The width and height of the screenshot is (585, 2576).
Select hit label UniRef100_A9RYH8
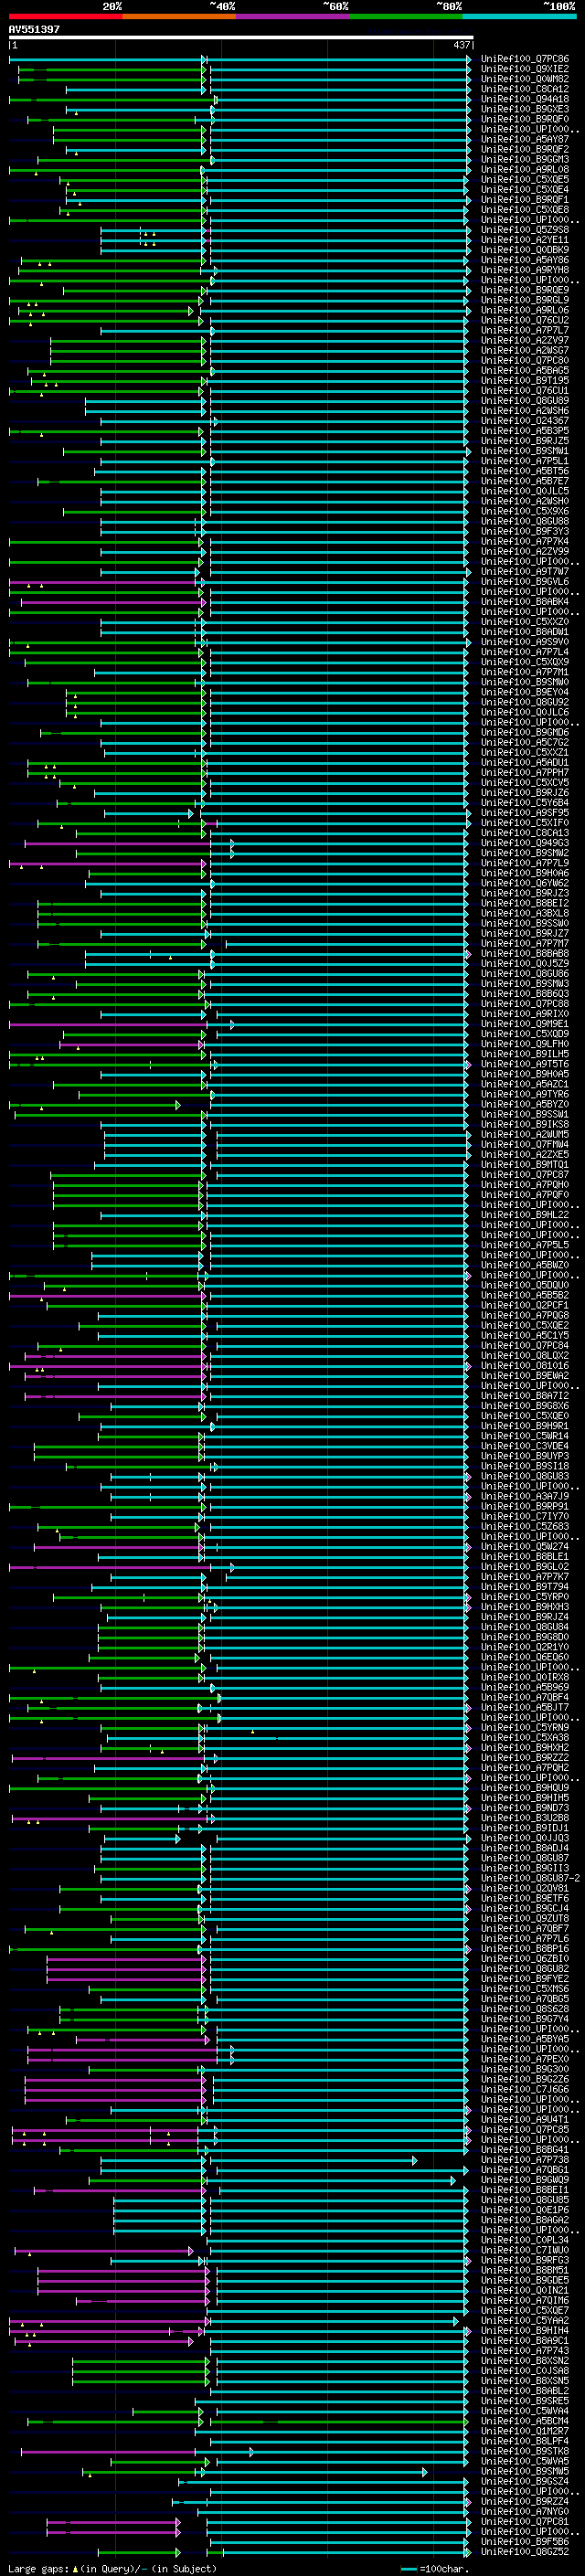coord(525,270)
